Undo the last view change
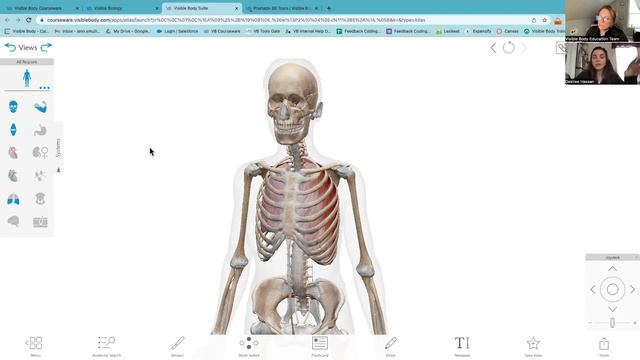The height and width of the screenshot is (360, 640). [10, 47]
